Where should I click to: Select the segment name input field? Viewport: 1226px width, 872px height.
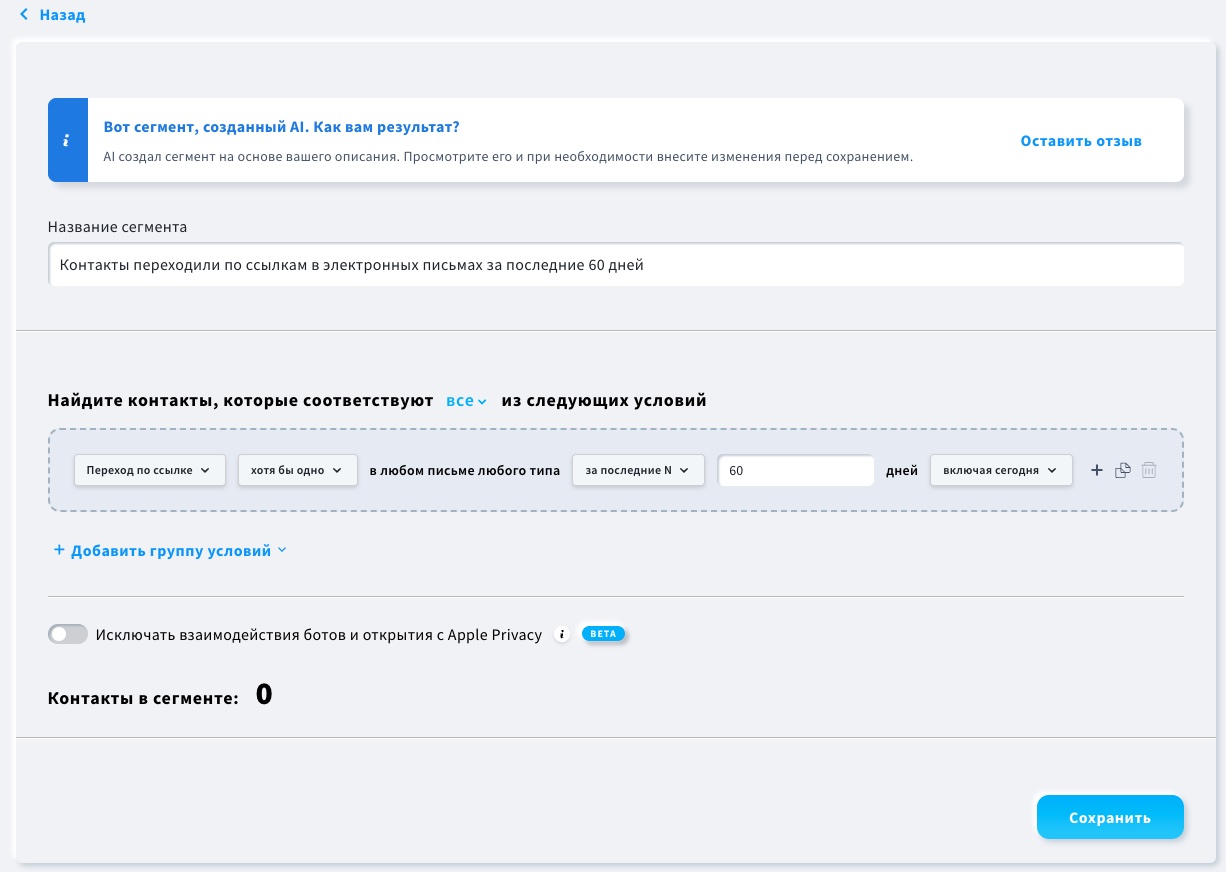coord(615,264)
